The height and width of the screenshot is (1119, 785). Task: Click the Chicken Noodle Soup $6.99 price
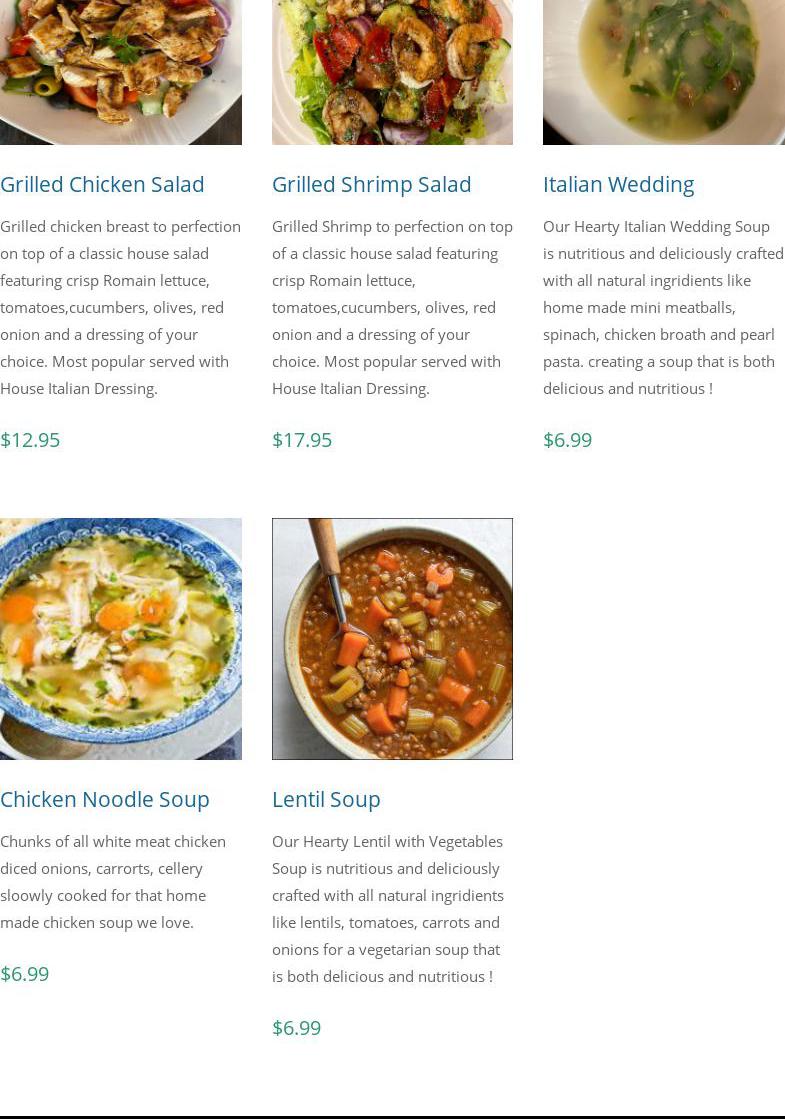coord(24,974)
